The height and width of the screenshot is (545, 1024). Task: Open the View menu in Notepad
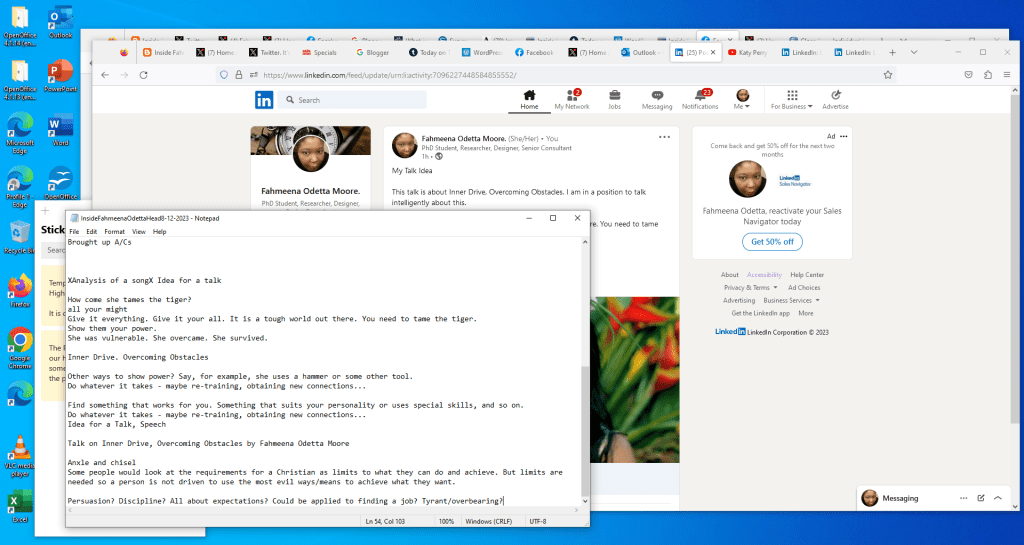[x=139, y=231]
